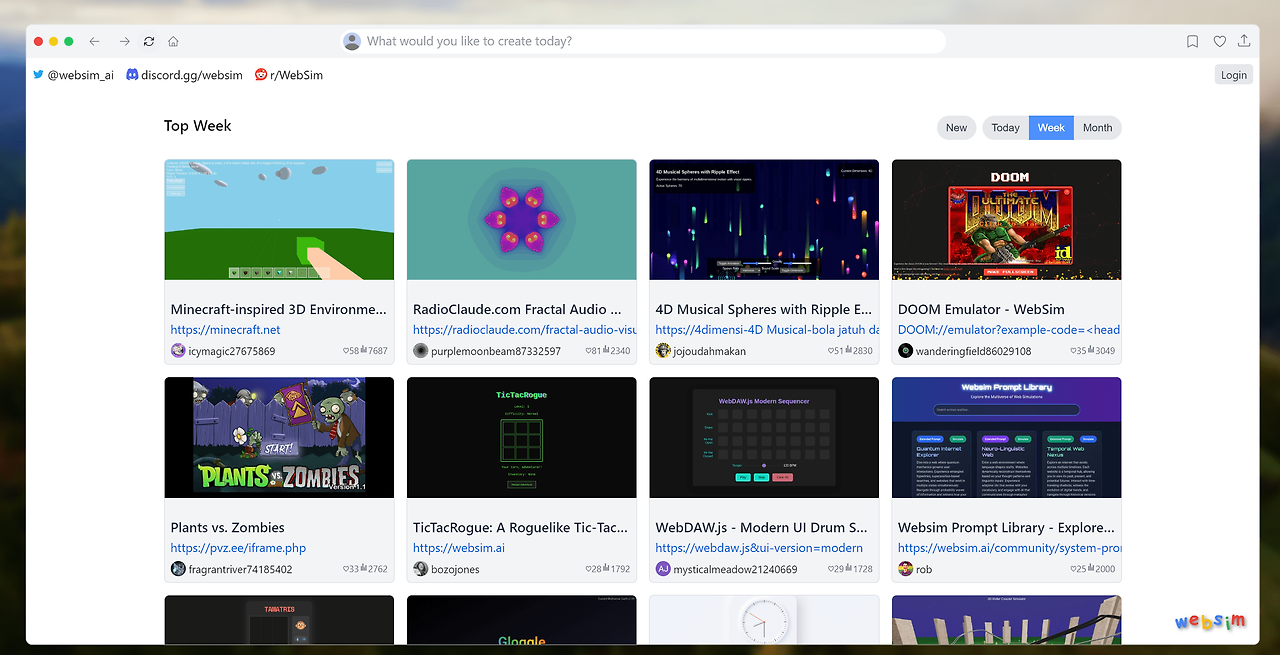The width and height of the screenshot is (1280, 655).
Task: Open the home icon in toolbar
Action: point(173,41)
